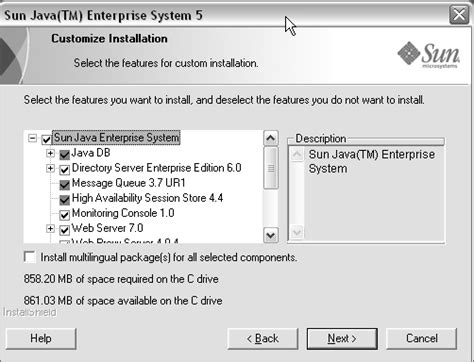Viewport: 474px width, 362px height.
Task: Select Directory Server Enterprise Edition 6.0 item
Action: (156, 168)
